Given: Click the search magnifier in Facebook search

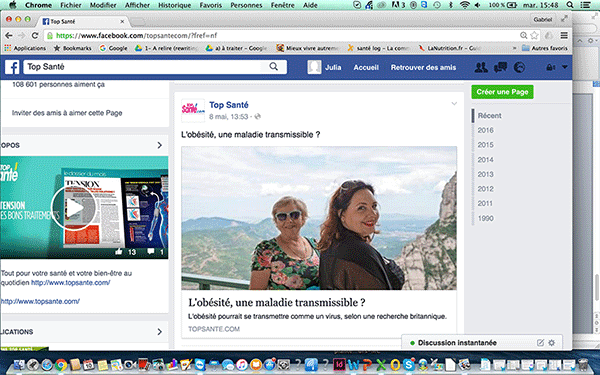Looking at the screenshot, I should [273, 67].
